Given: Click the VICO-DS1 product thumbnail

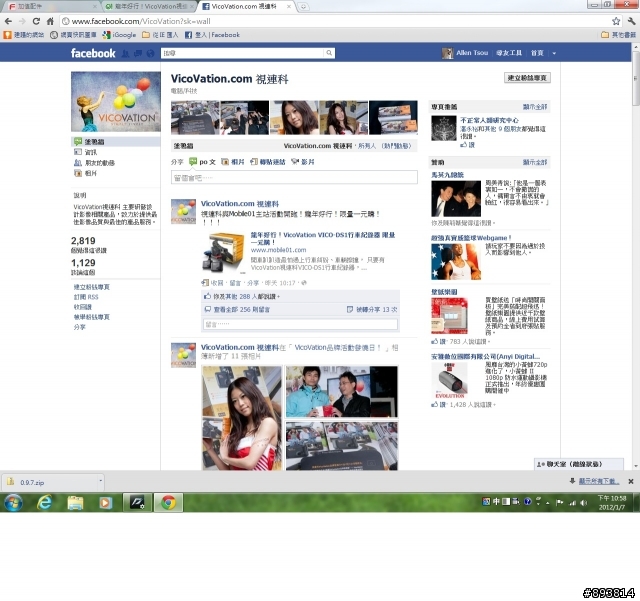Looking at the screenshot, I should point(223,253).
